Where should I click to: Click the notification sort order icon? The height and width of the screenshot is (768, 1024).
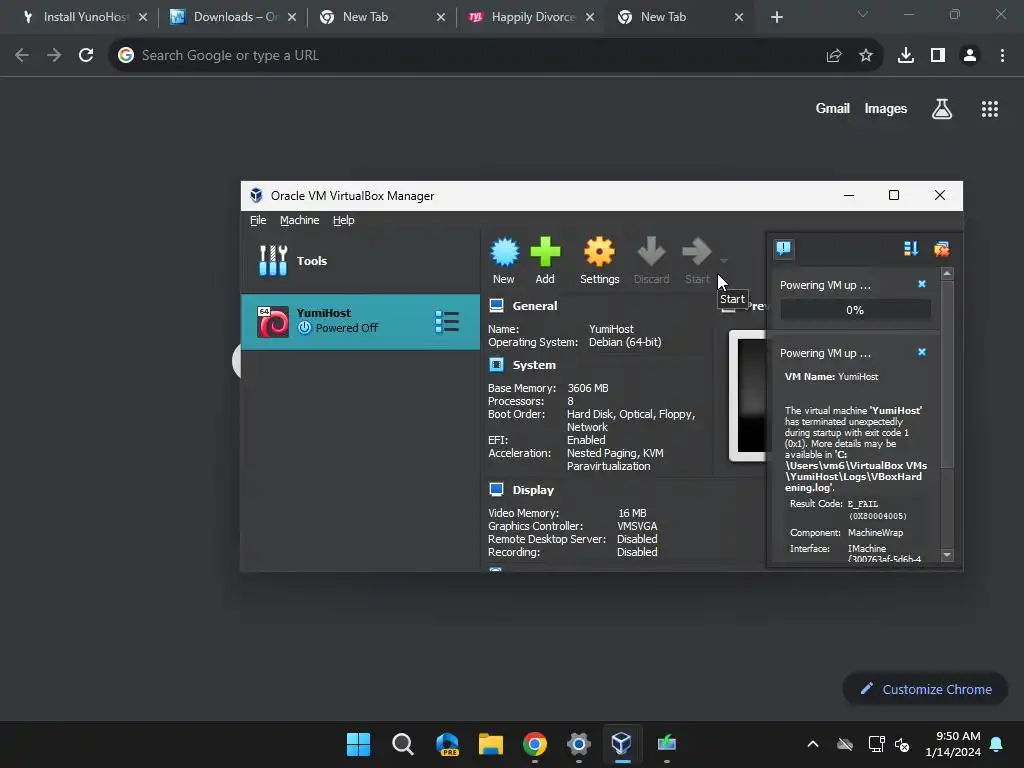(x=910, y=248)
